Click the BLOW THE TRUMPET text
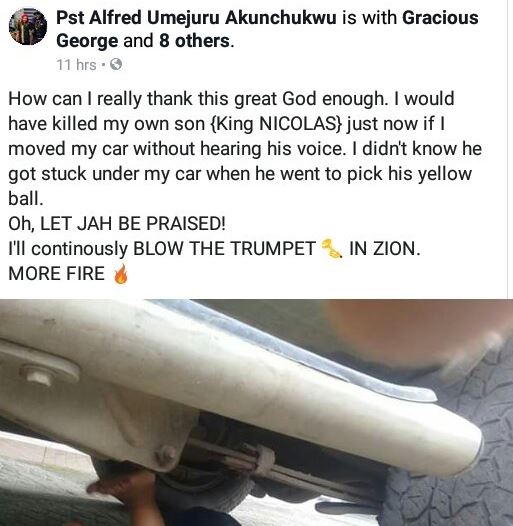This screenshot has height=526, width=513. [x=224, y=249]
